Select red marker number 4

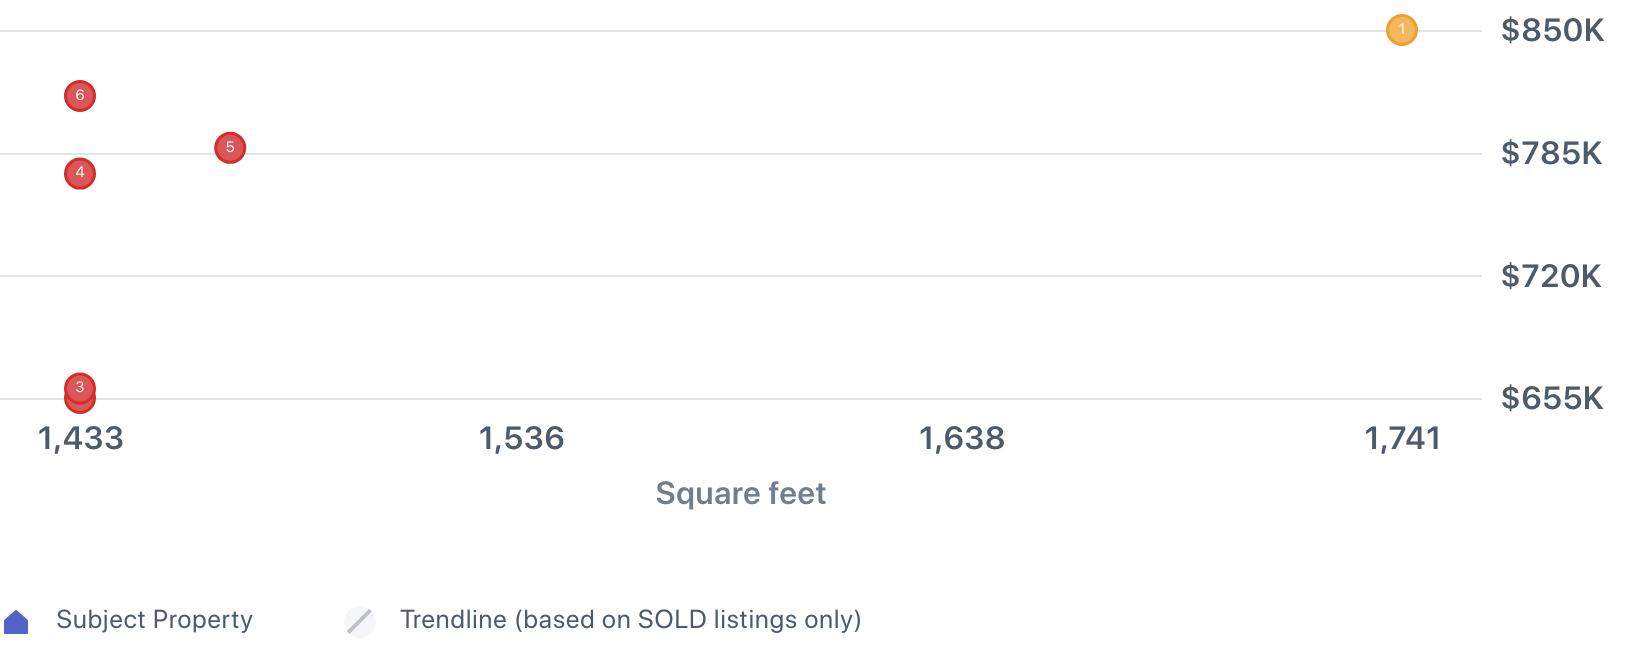coord(80,173)
